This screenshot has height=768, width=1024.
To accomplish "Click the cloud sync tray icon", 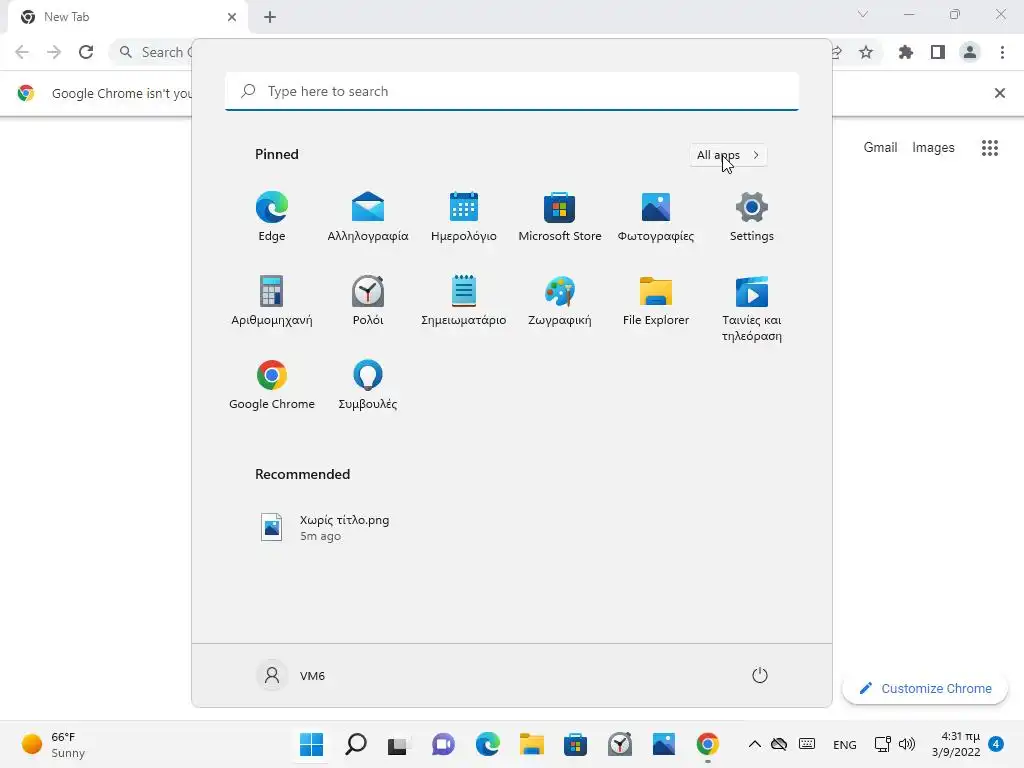I will click(779, 744).
